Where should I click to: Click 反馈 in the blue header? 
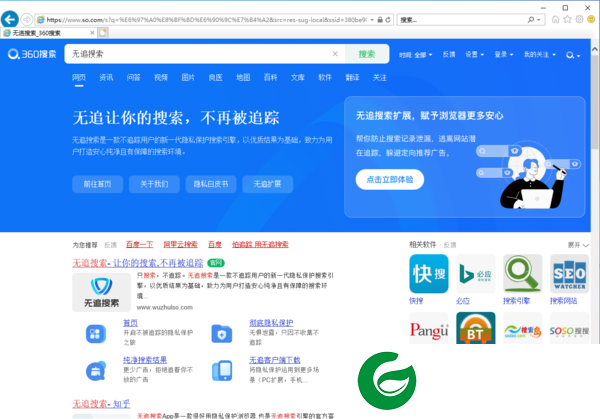tap(449, 55)
